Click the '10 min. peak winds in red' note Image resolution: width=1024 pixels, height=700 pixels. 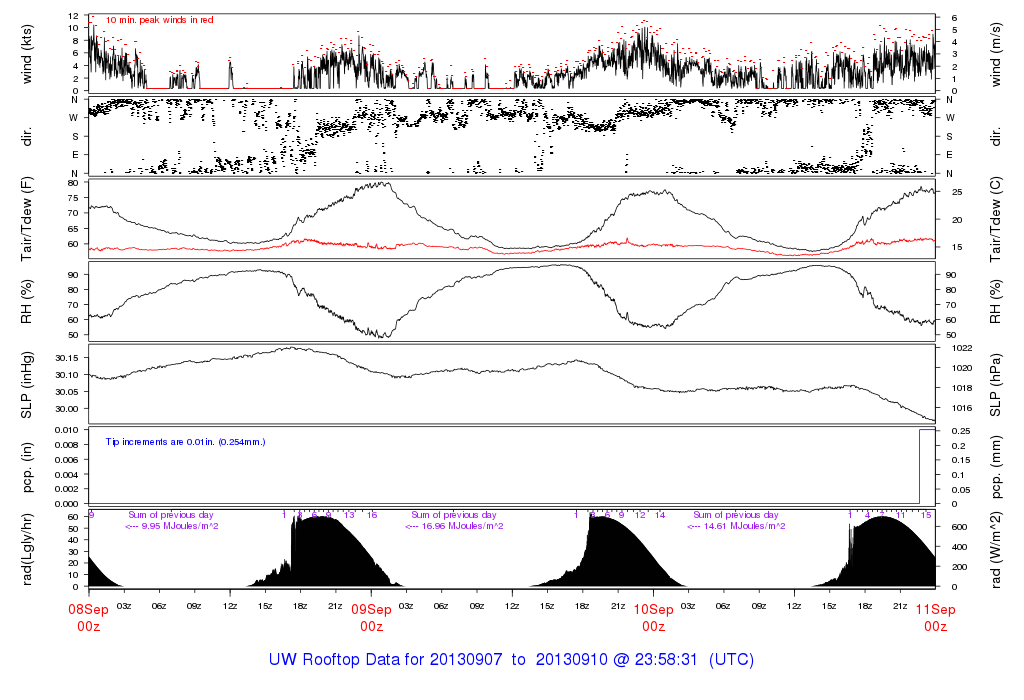point(159,20)
